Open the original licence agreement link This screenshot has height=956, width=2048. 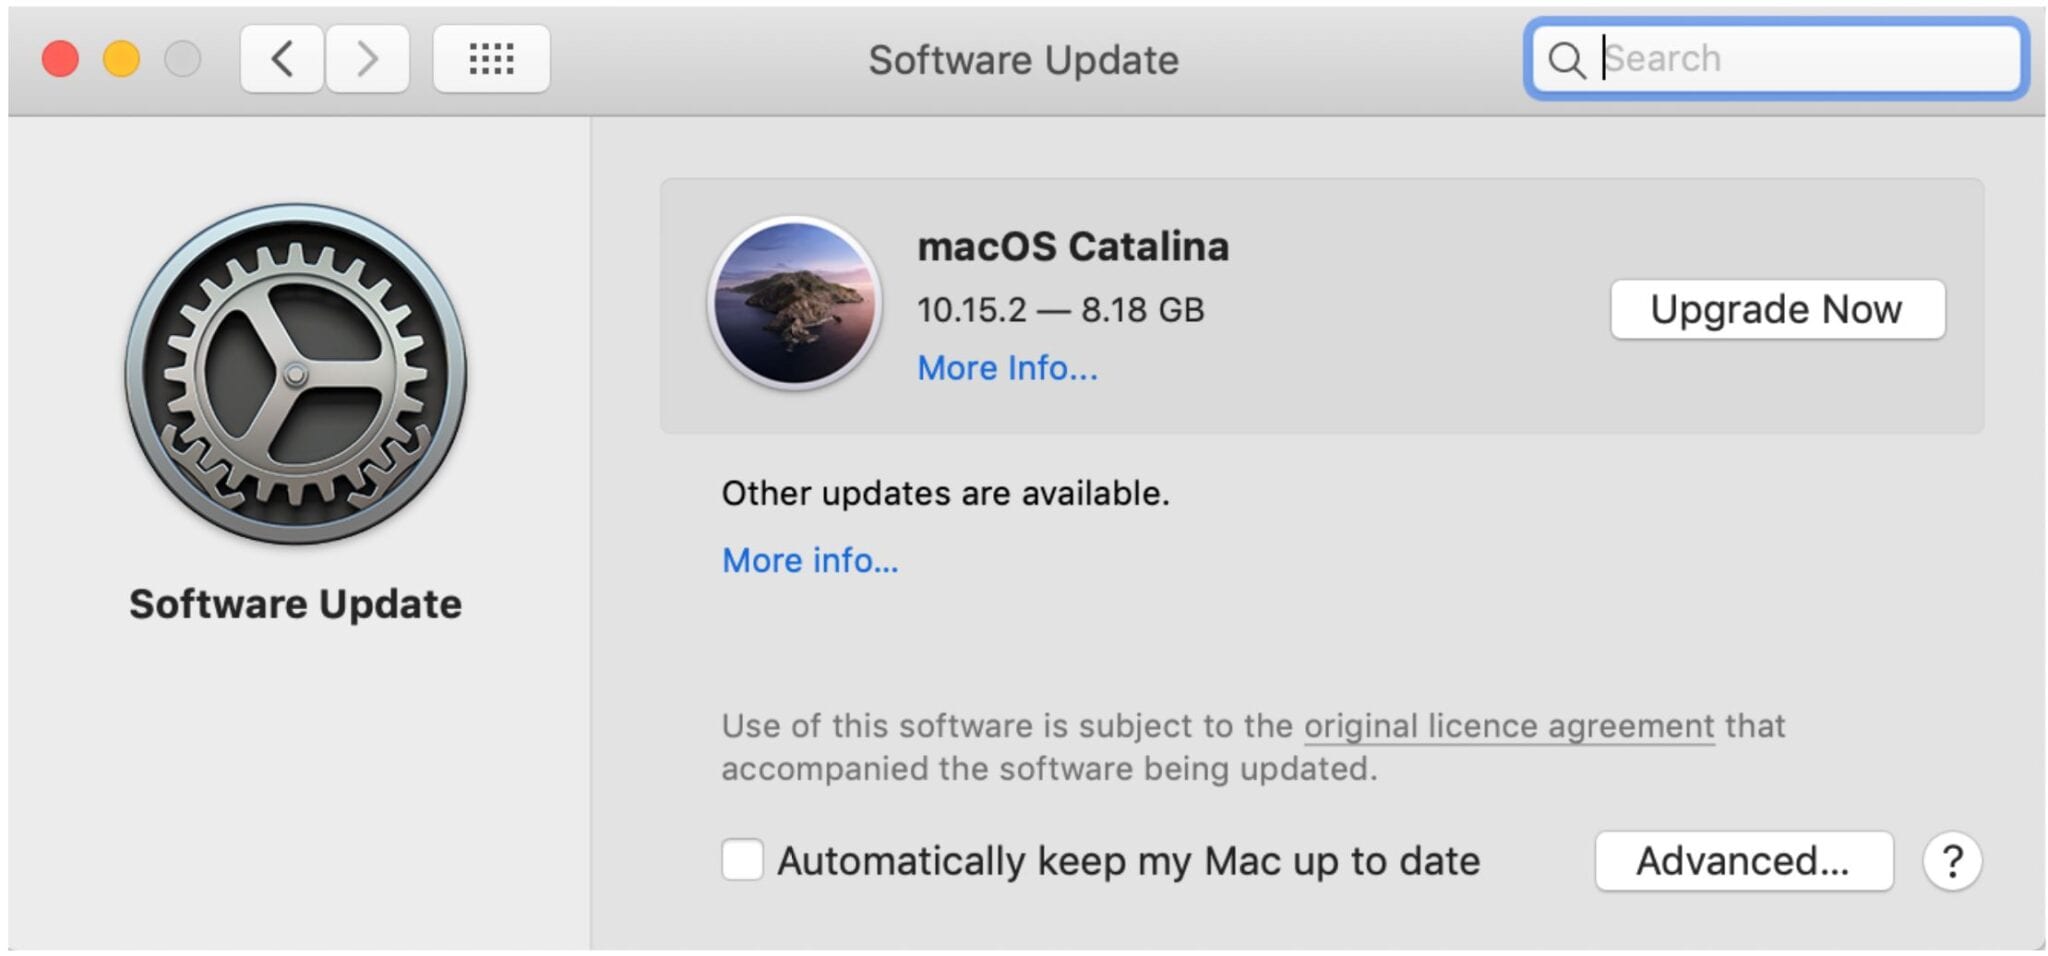coord(1508,726)
